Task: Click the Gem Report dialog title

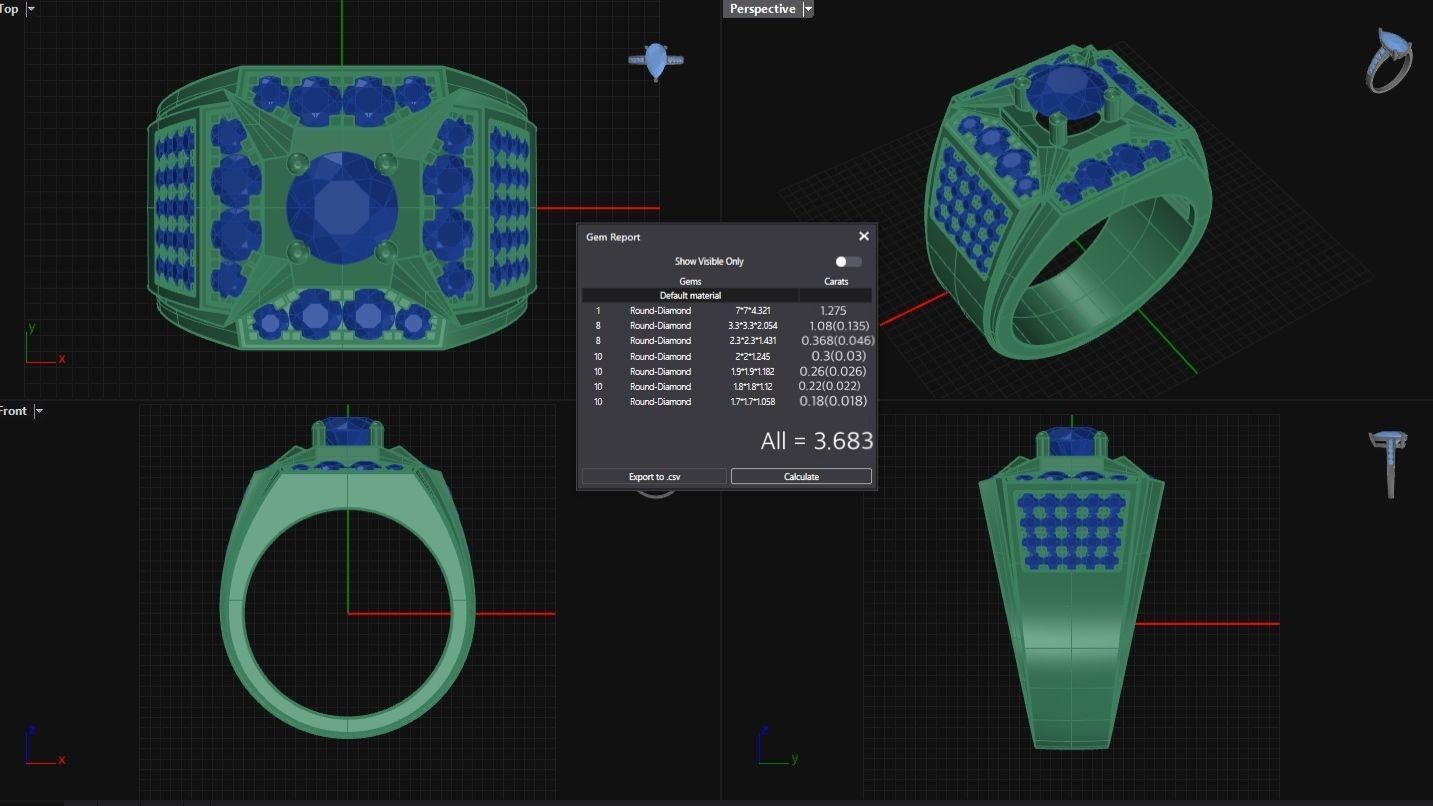Action: point(613,237)
